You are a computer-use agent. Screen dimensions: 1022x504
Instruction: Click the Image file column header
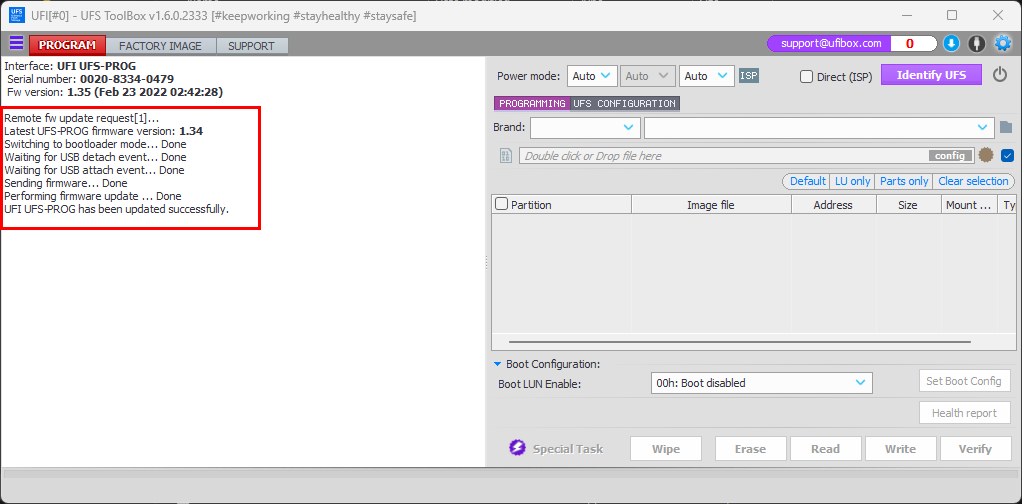[711, 205]
